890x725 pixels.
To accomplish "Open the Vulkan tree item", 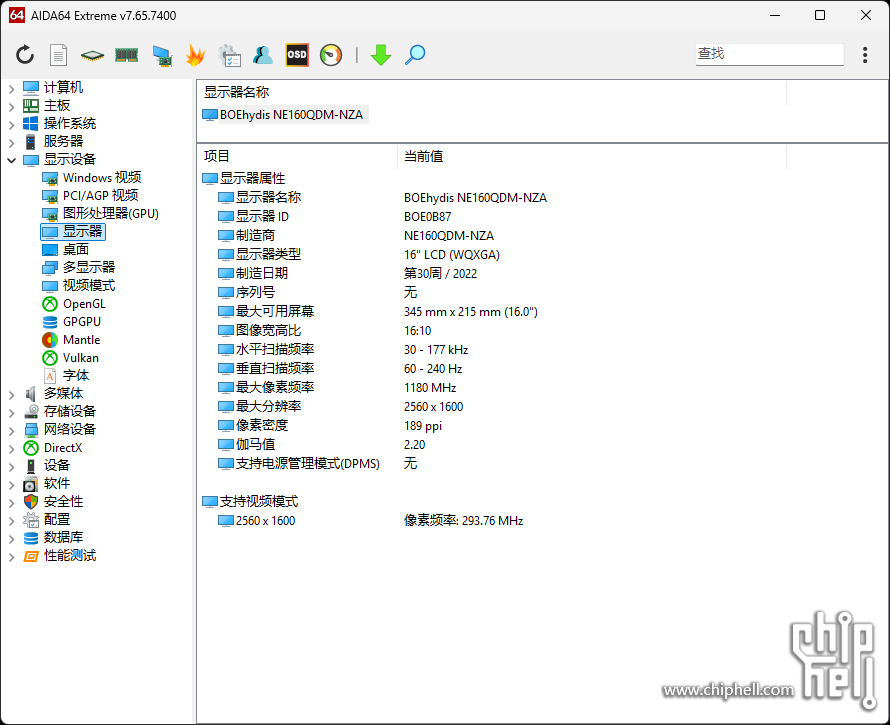I will [71, 358].
